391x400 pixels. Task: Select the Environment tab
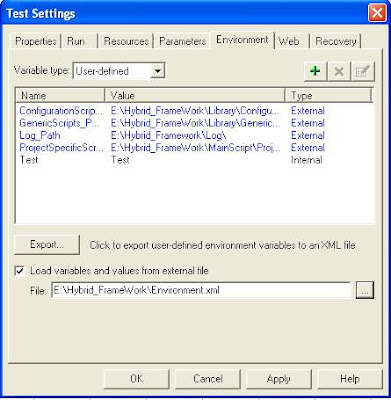coord(242,40)
